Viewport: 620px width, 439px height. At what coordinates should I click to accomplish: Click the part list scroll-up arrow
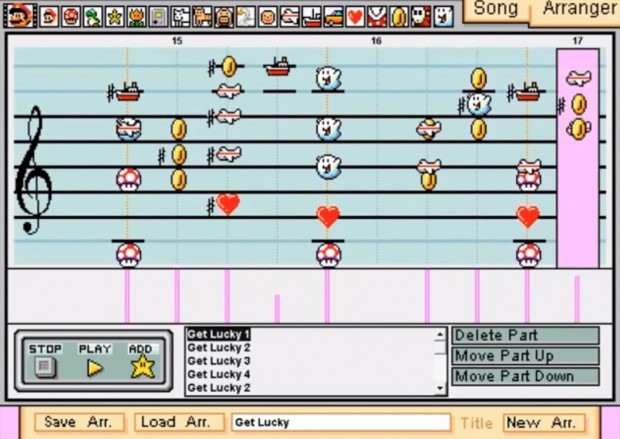pyautogui.click(x=440, y=335)
